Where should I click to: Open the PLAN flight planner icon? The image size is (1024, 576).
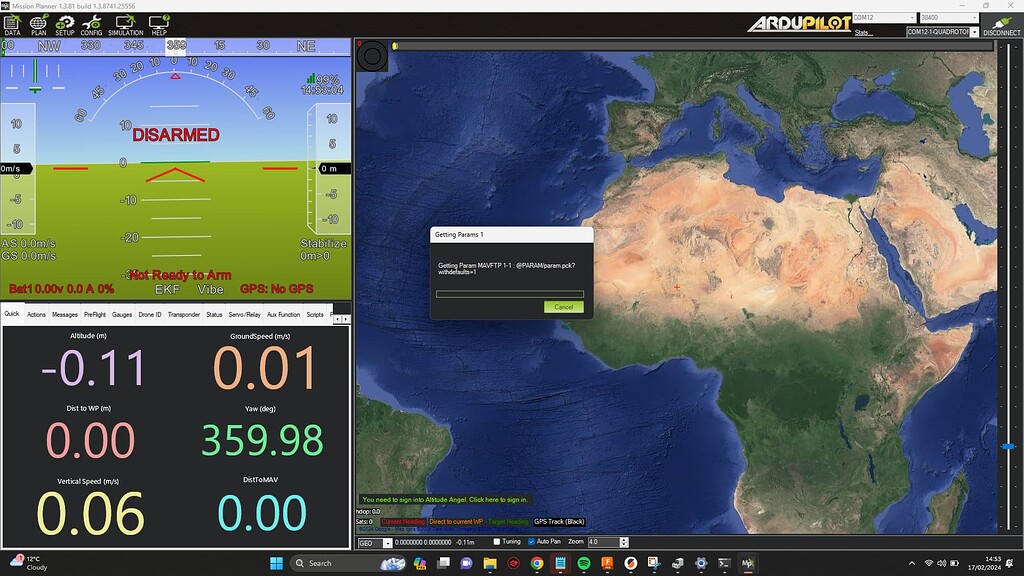click(x=38, y=25)
